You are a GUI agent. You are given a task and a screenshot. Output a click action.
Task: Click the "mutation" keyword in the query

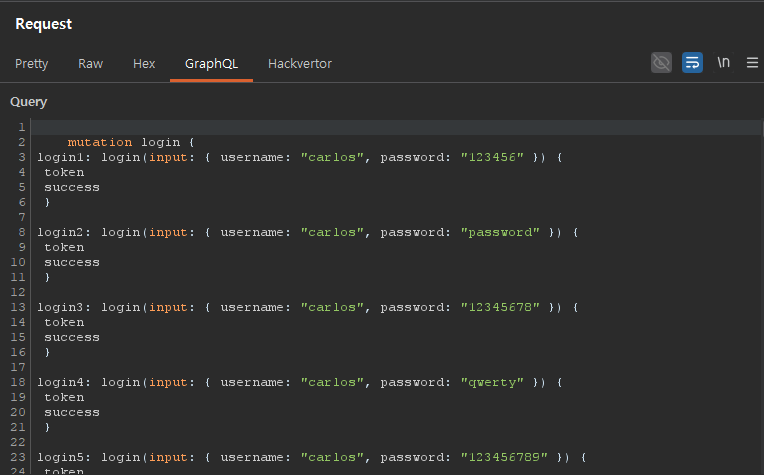click(100, 142)
